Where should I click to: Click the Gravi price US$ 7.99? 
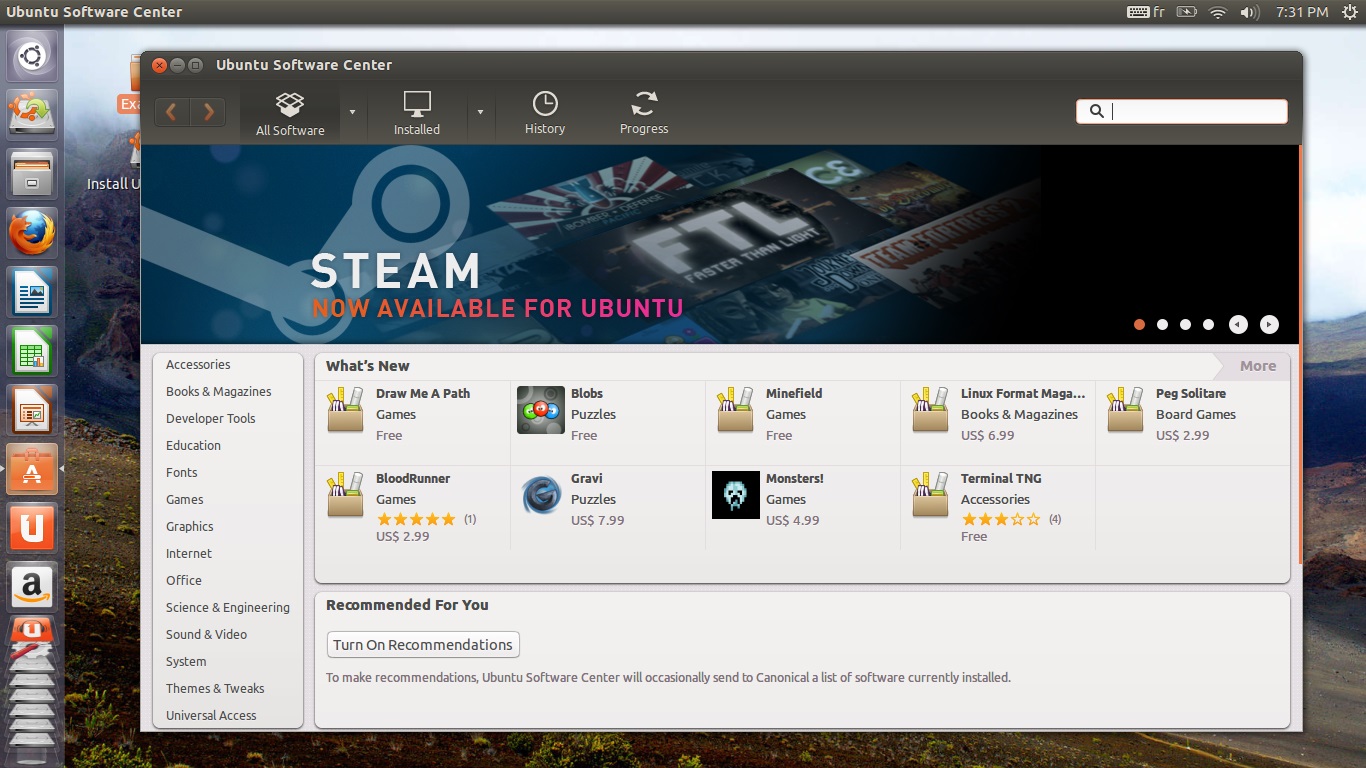[597, 520]
